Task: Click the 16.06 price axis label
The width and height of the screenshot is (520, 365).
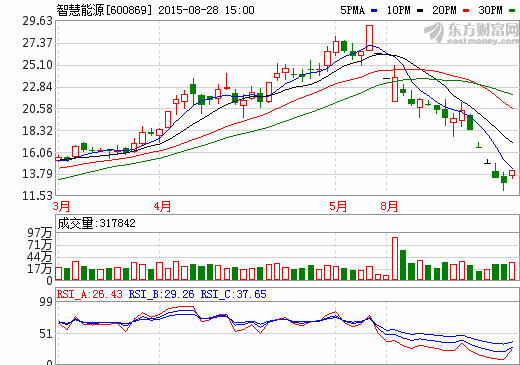Action: [x=38, y=153]
